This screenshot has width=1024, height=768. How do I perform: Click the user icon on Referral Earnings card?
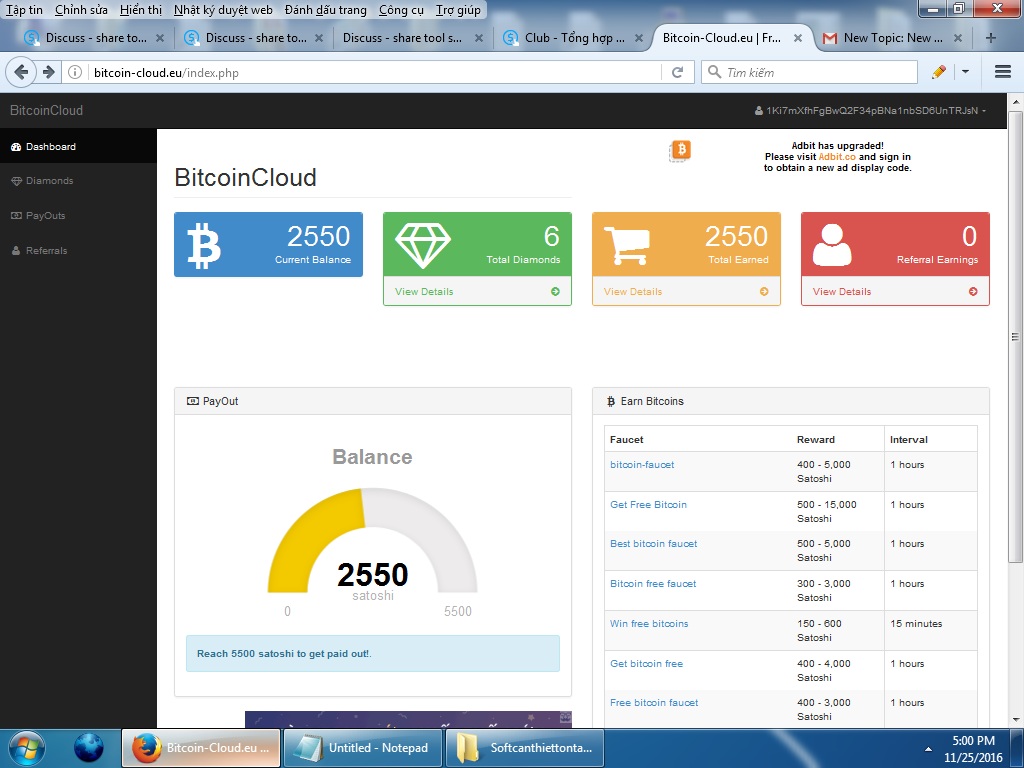(x=832, y=245)
